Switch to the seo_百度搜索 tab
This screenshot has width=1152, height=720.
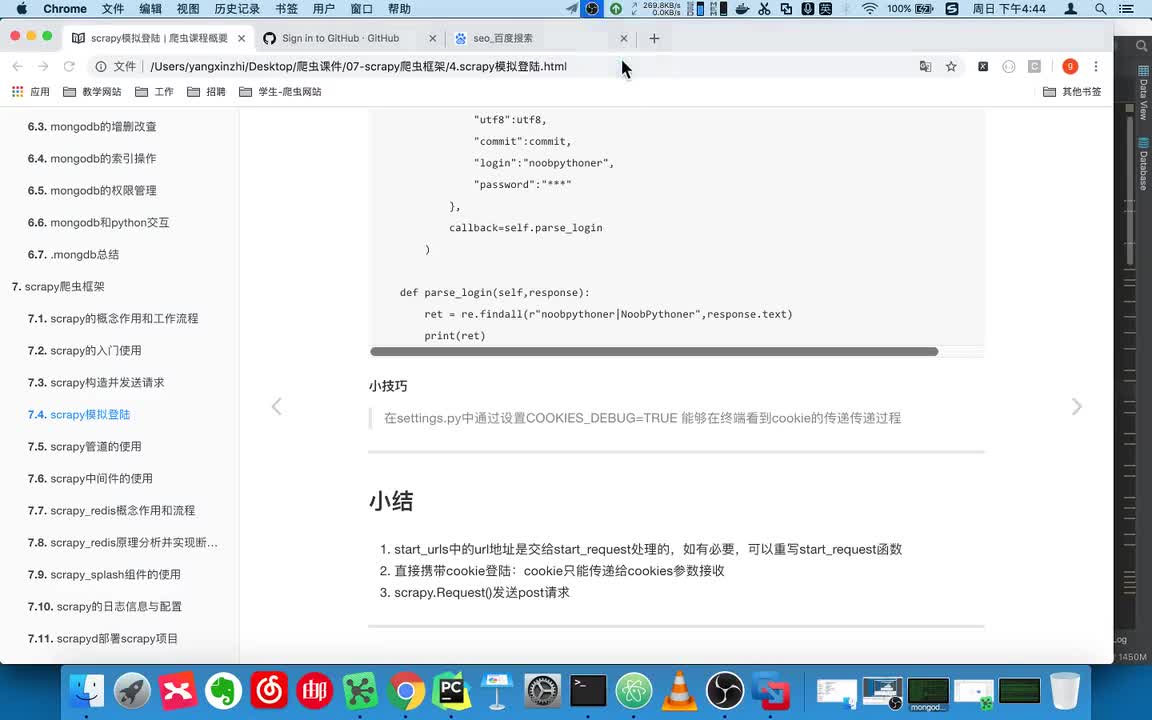503,38
